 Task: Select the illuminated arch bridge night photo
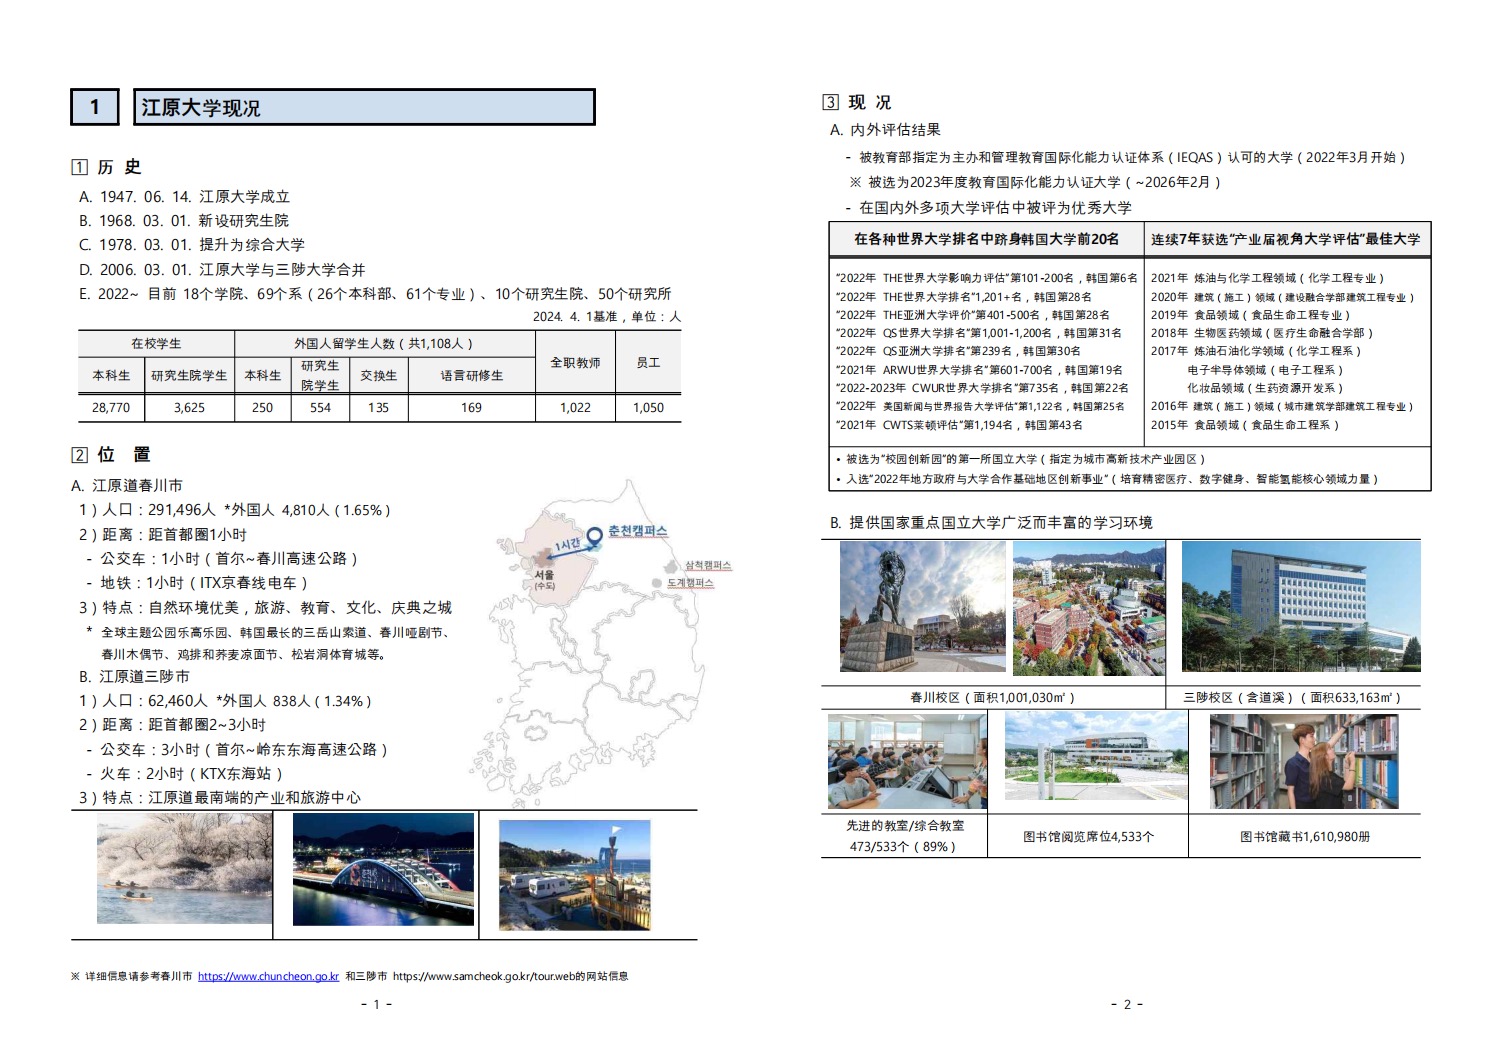[383, 869]
